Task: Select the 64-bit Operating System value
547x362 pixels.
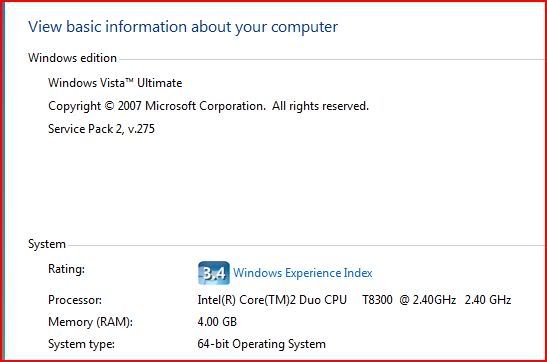Action: 262,344
